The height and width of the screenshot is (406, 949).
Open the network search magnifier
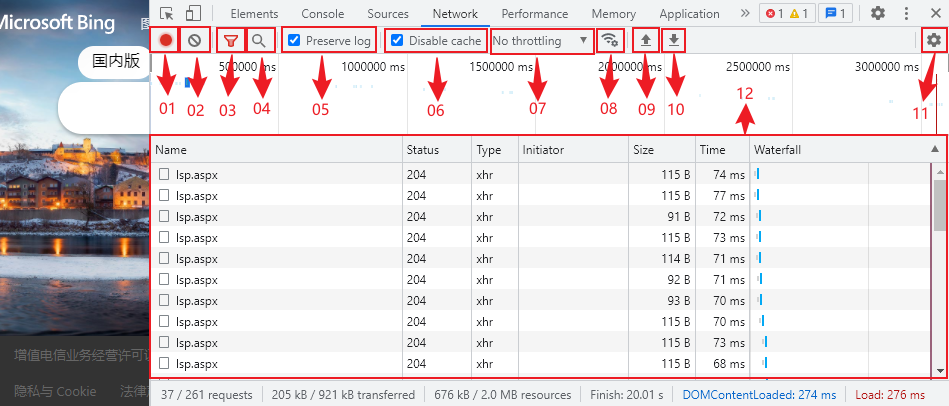tap(259, 41)
